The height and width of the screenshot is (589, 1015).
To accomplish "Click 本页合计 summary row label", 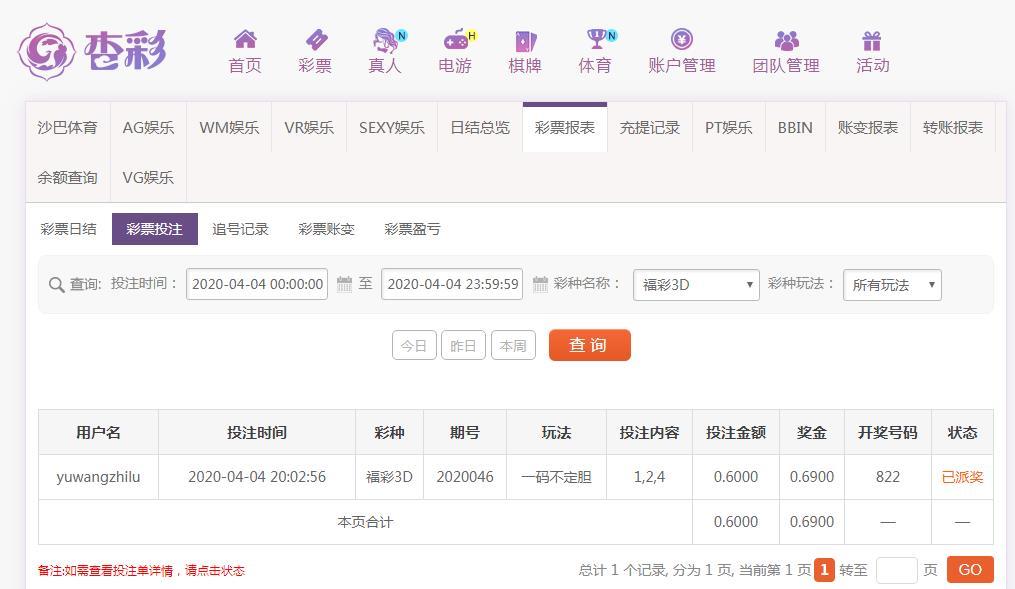I will [x=365, y=522].
